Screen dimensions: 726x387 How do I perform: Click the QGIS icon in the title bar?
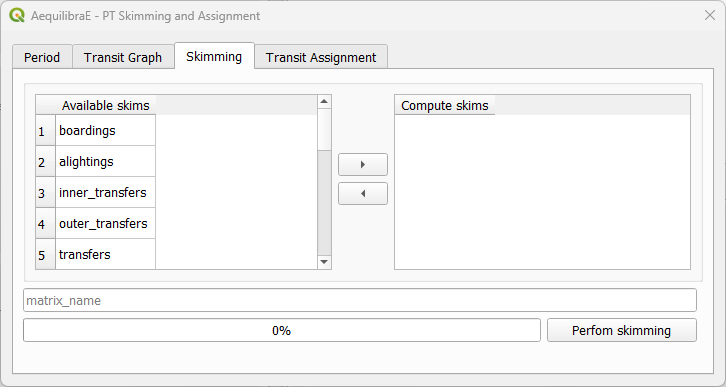pyautogui.click(x=17, y=15)
